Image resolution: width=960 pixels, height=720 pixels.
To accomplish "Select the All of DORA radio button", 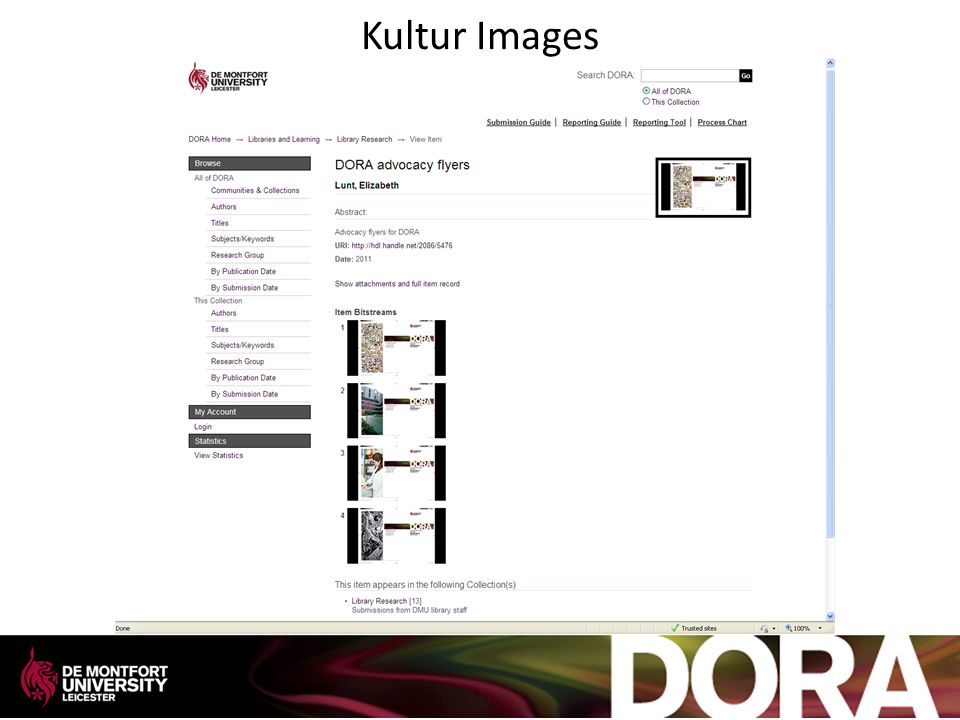I will tap(646, 91).
